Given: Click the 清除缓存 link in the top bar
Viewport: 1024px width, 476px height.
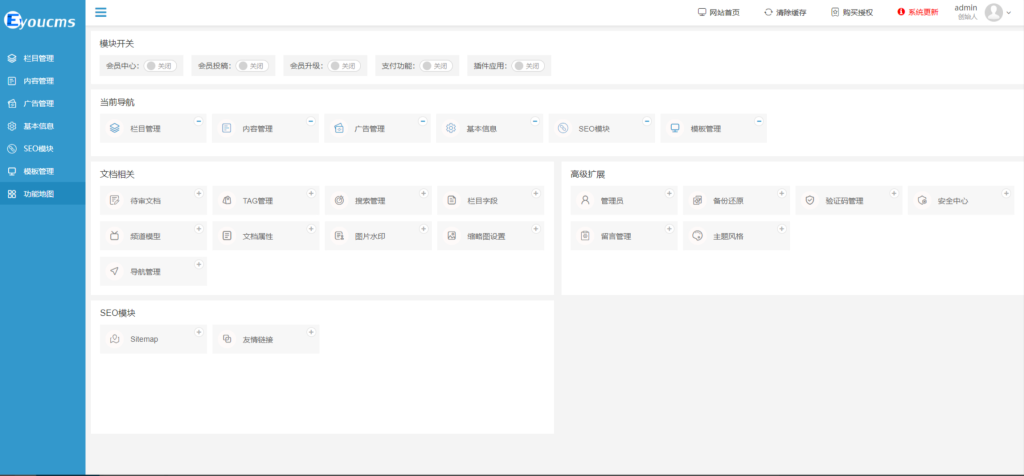Looking at the screenshot, I should (x=789, y=12).
